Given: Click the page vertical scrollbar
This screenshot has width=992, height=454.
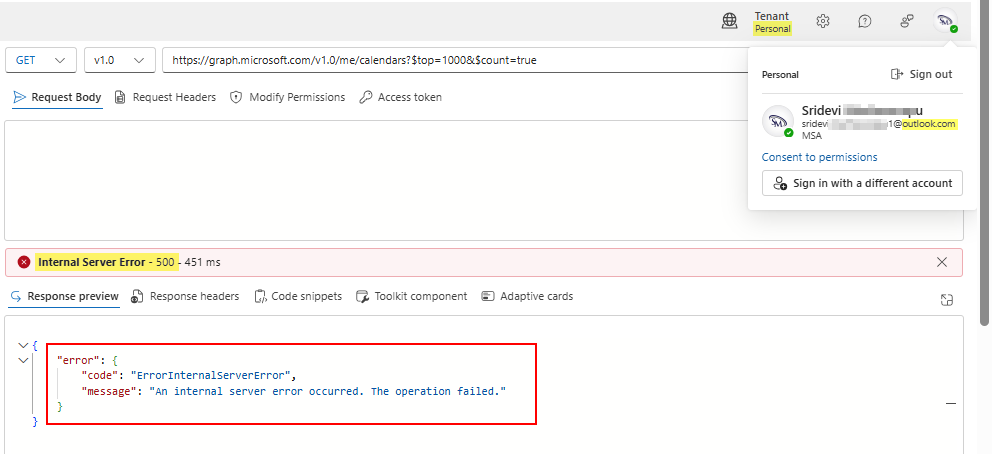Looking at the screenshot, I should click(985, 164).
